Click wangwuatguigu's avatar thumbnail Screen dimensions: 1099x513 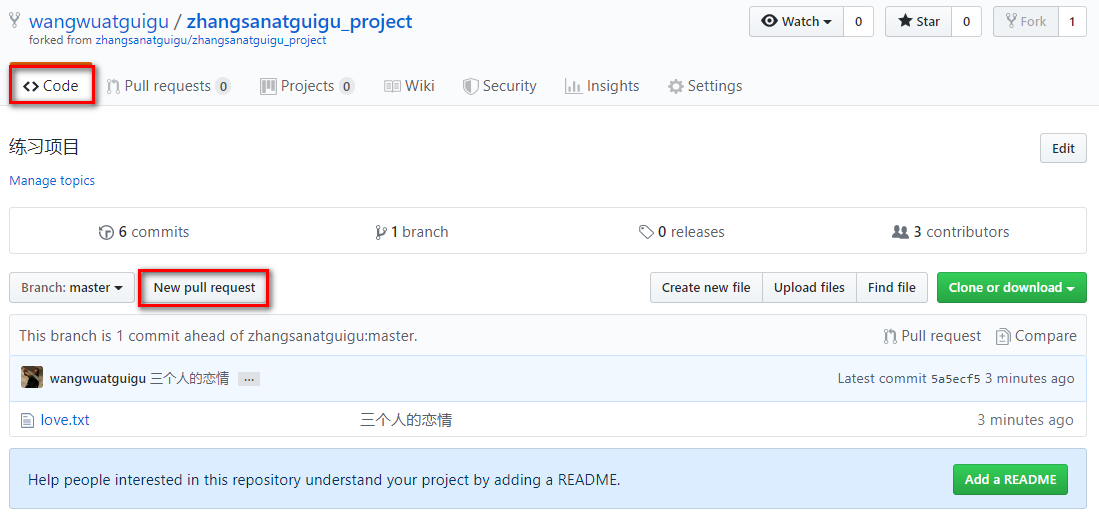[32, 378]
